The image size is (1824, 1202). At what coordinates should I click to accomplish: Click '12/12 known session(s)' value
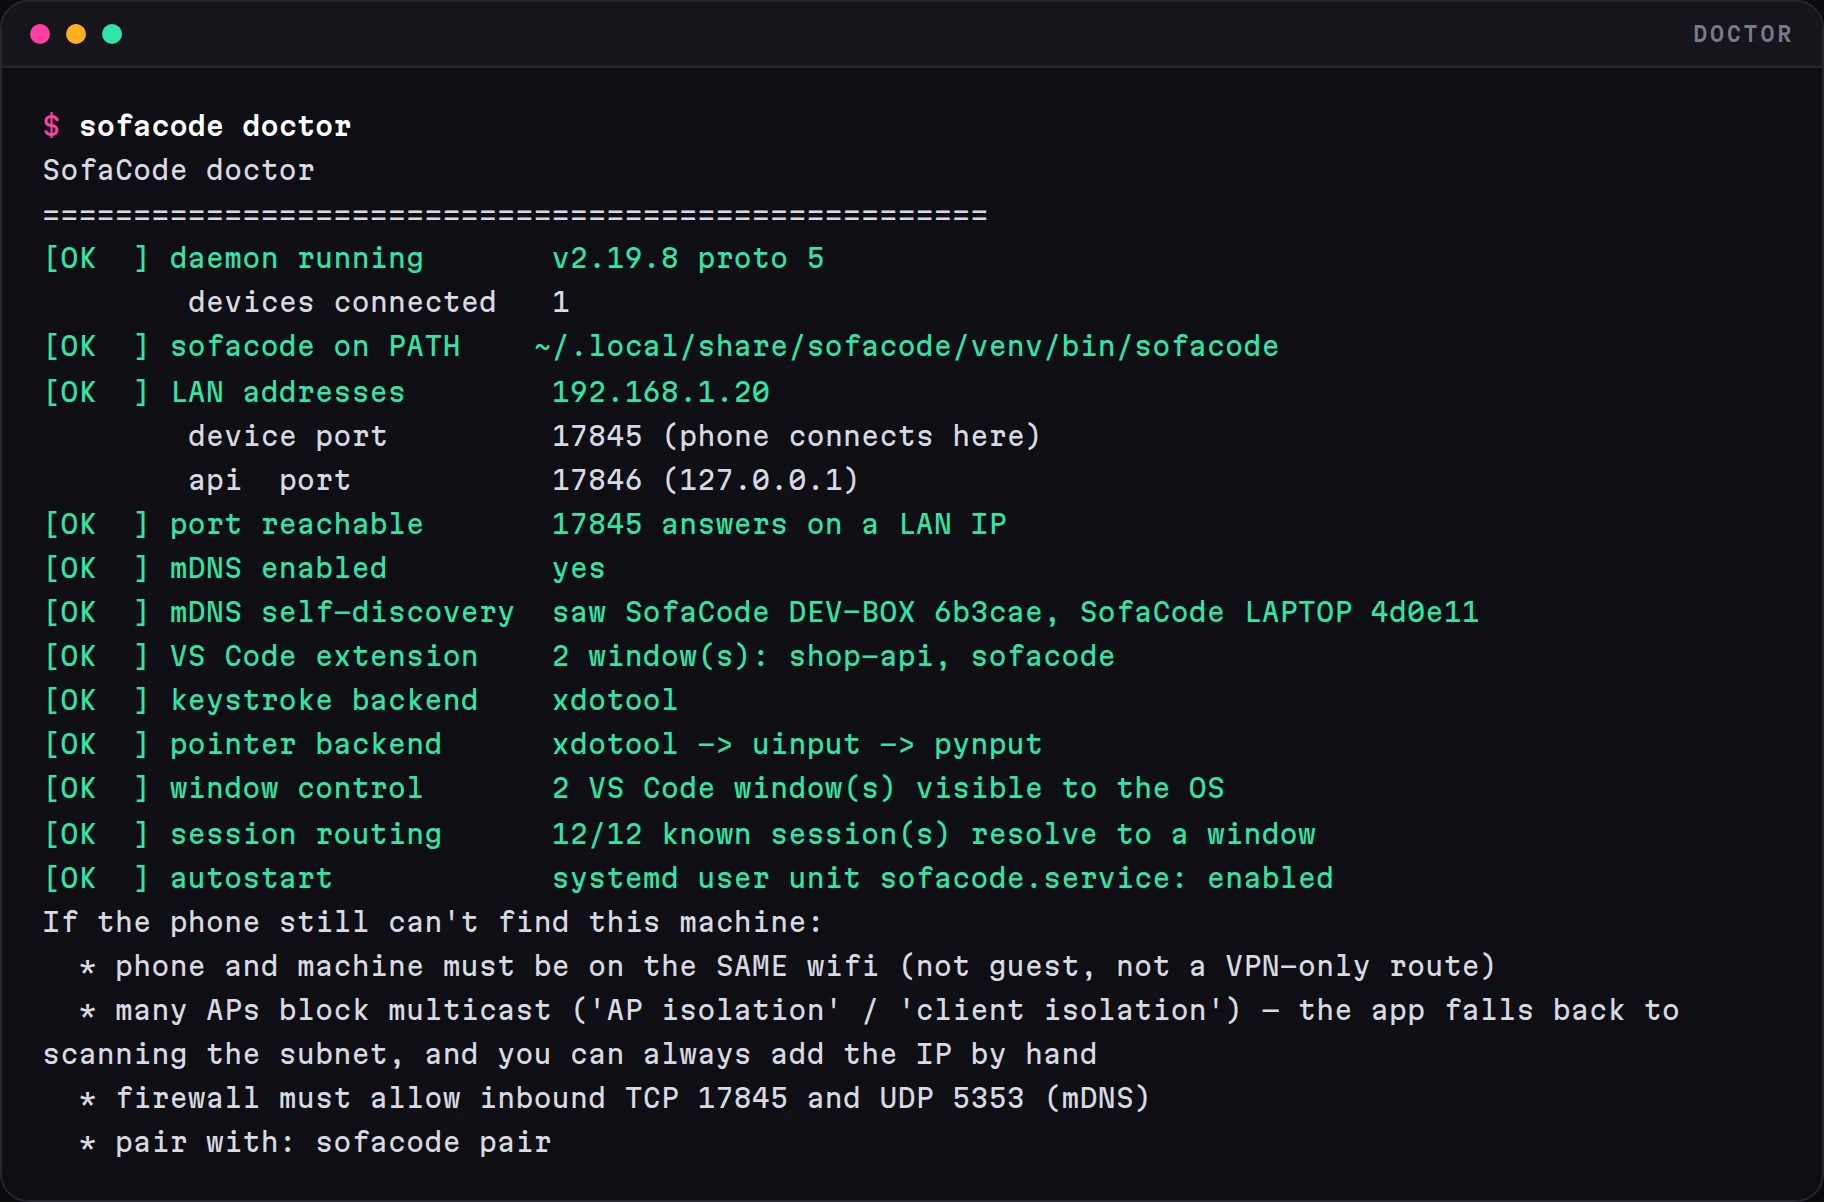(x=751, y=834)
